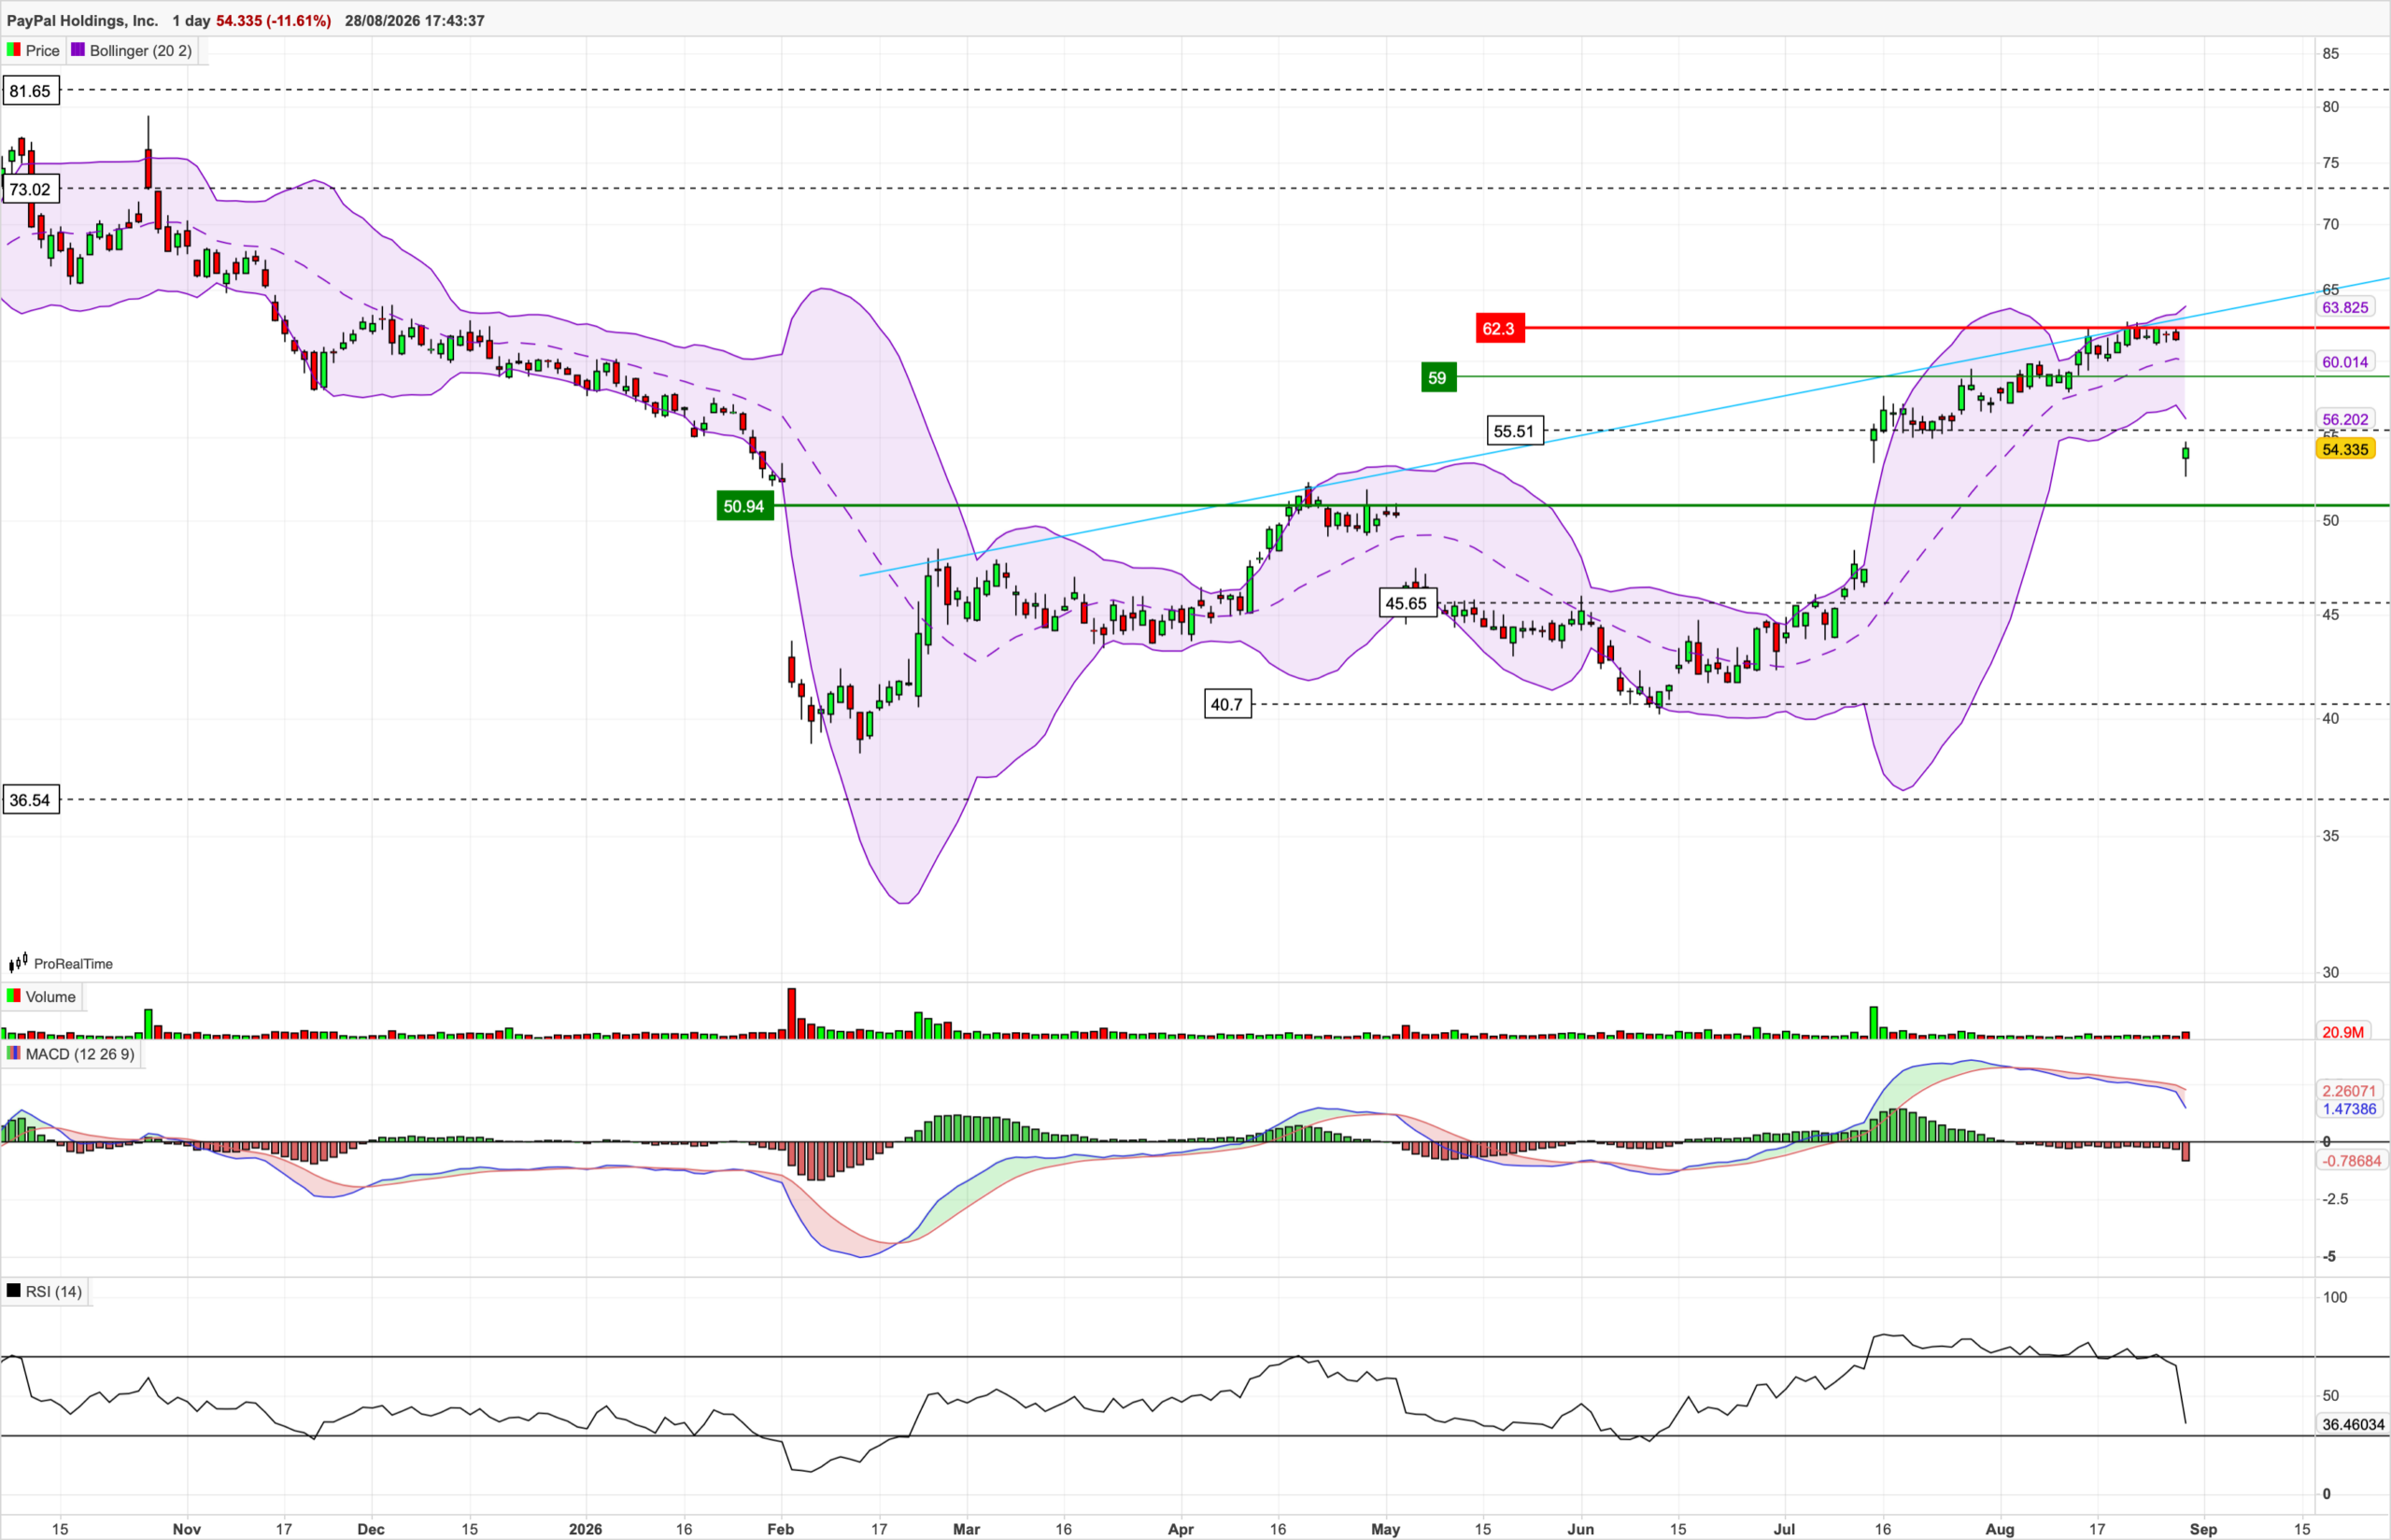Click the ProRealTime text link
This screenshot has width=2391, height=1540.
click(x=73, y=964)
